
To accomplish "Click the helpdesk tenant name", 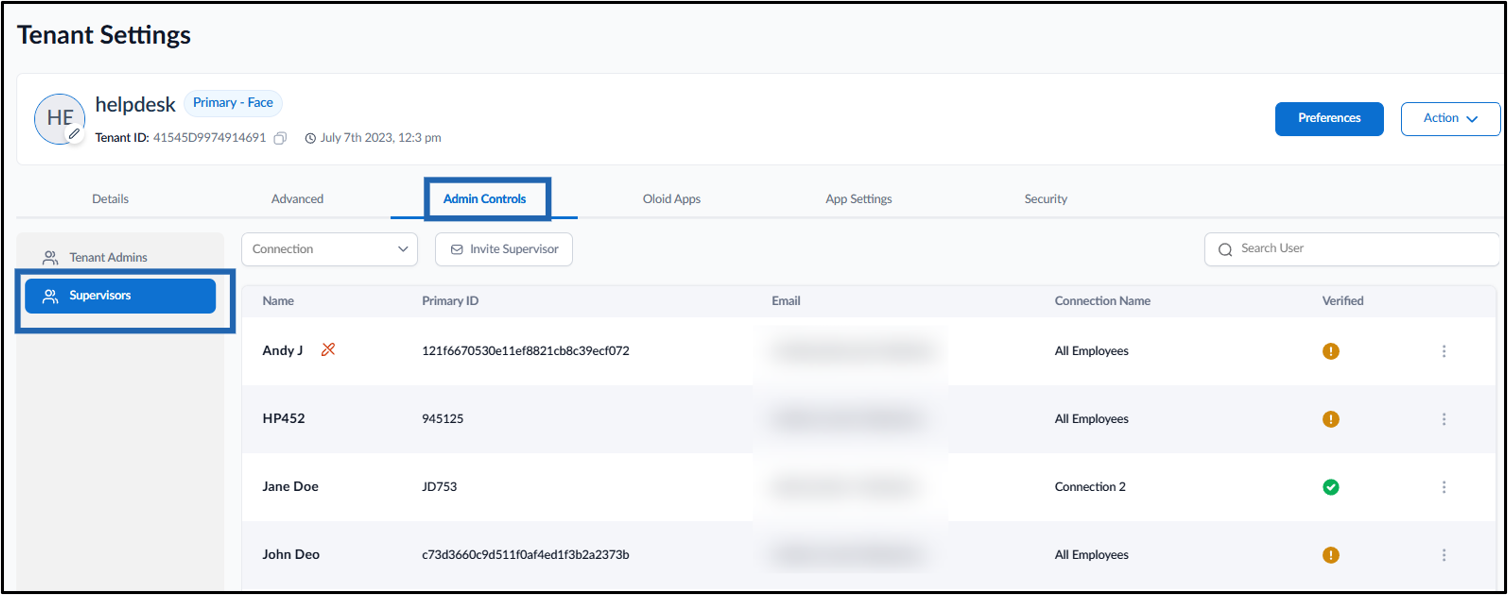I will point(135,104).
